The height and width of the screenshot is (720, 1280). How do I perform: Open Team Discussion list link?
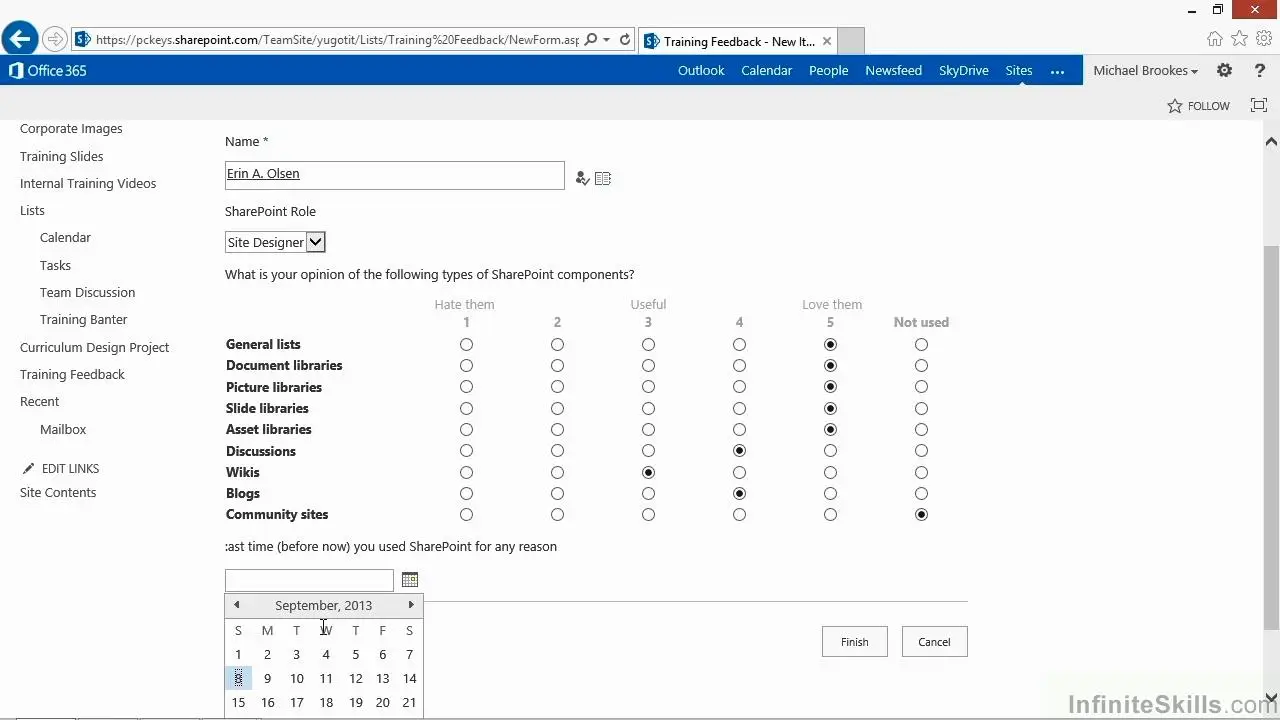click(87, 292)
